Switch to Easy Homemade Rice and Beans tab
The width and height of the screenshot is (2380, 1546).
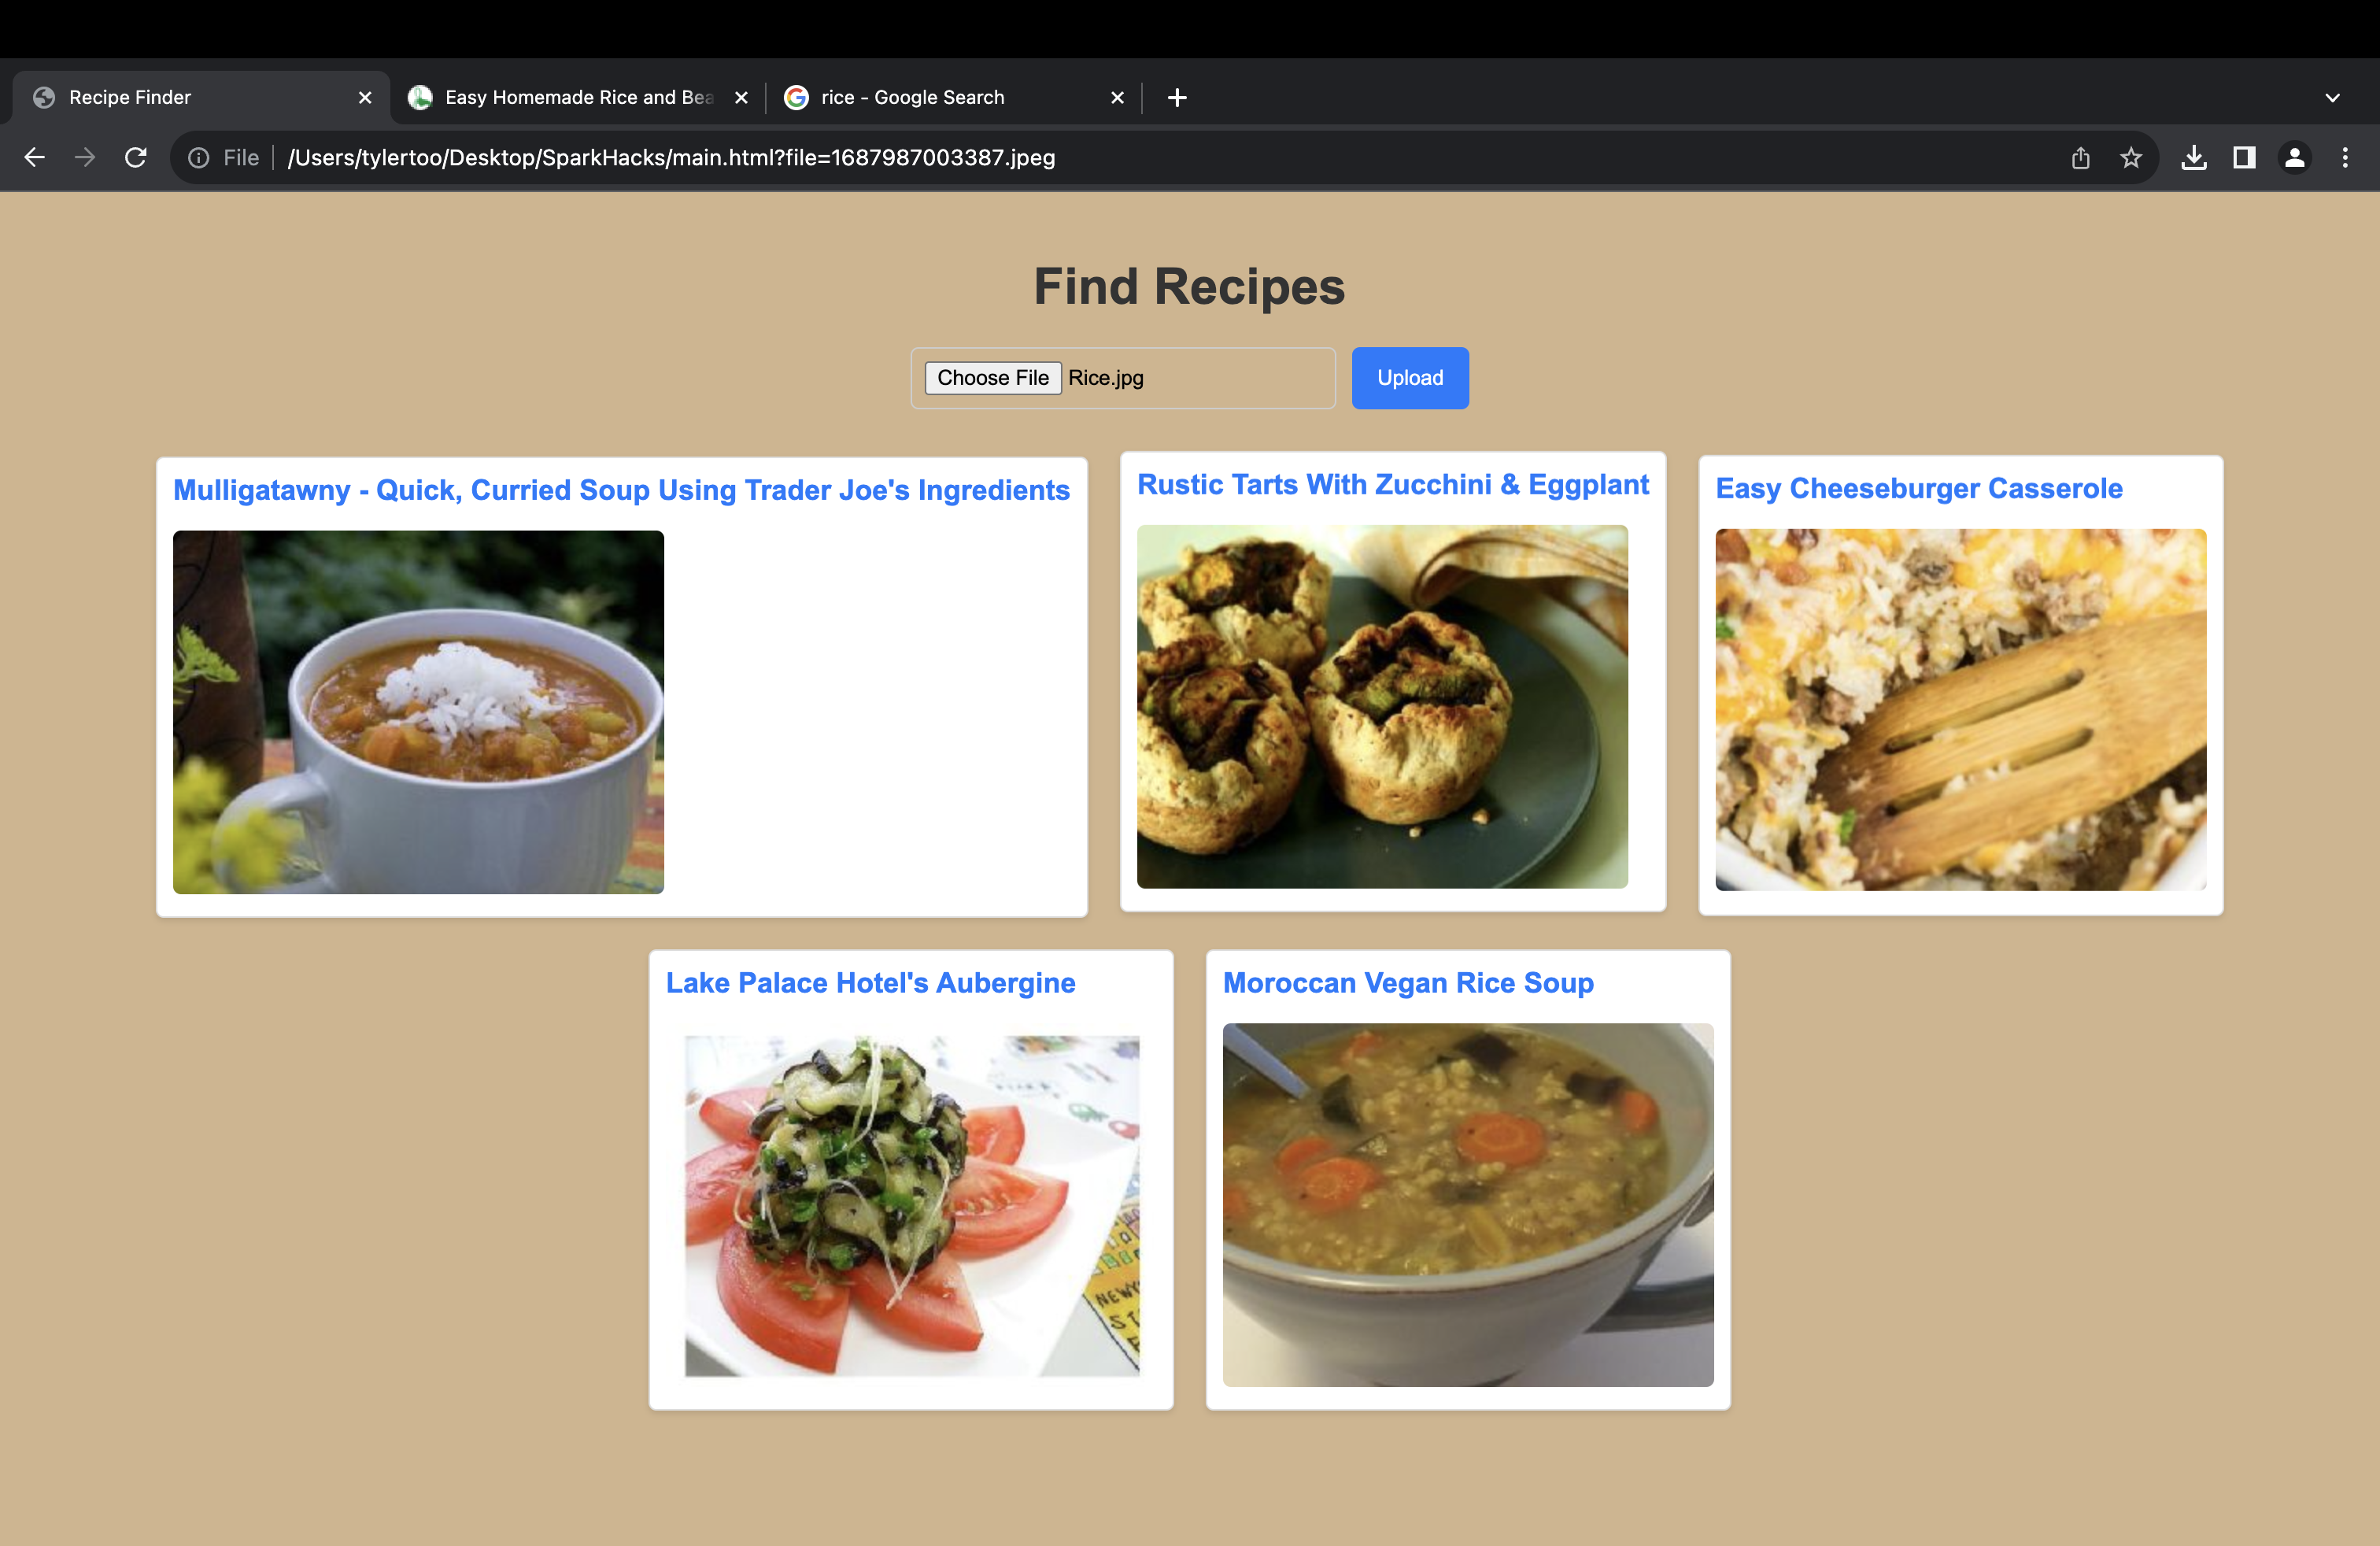pos(578,97)
